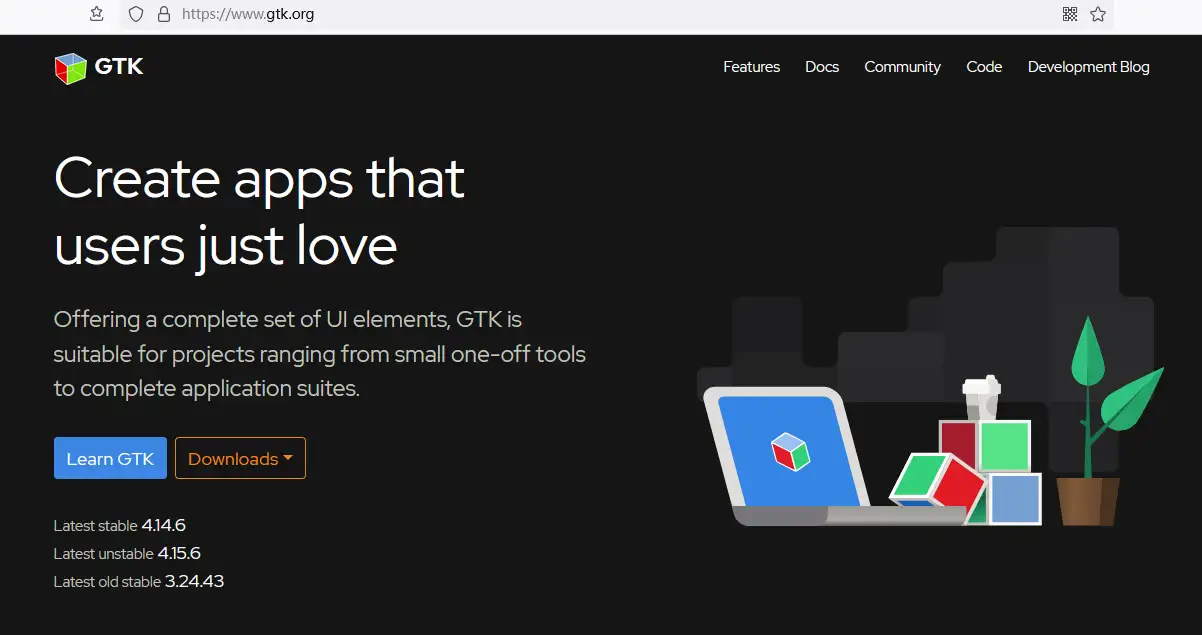Click the padlock site security icon

164,14
